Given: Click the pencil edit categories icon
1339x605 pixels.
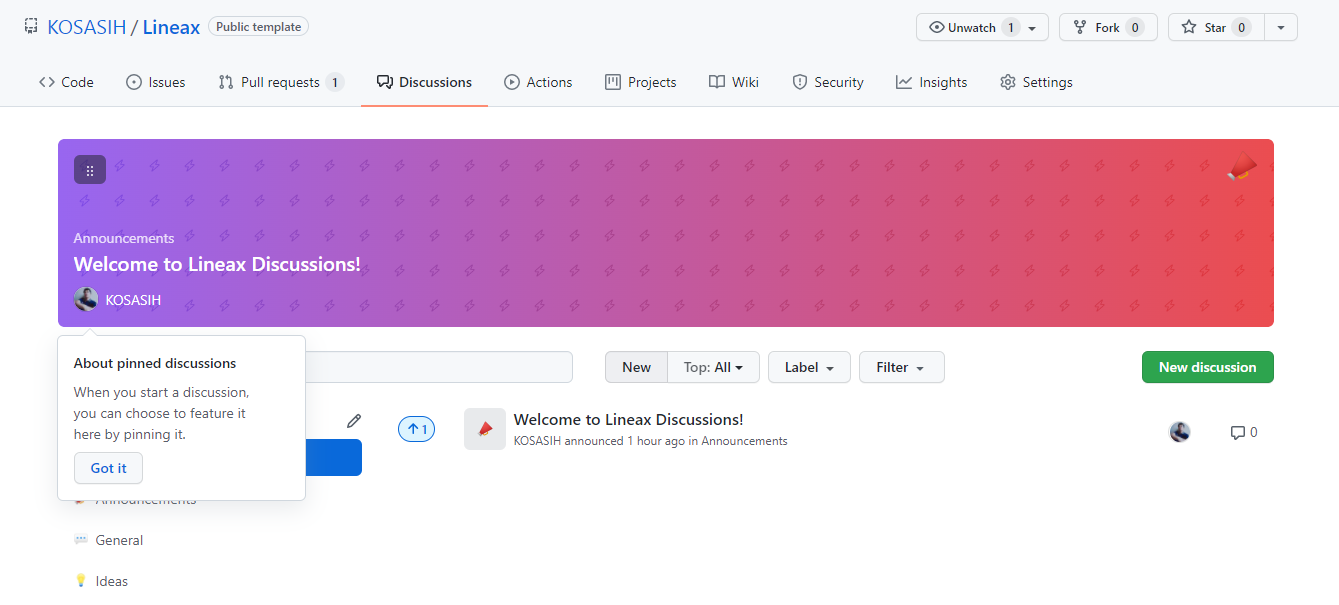Looking at the screenshot, I should coord(354,421).
